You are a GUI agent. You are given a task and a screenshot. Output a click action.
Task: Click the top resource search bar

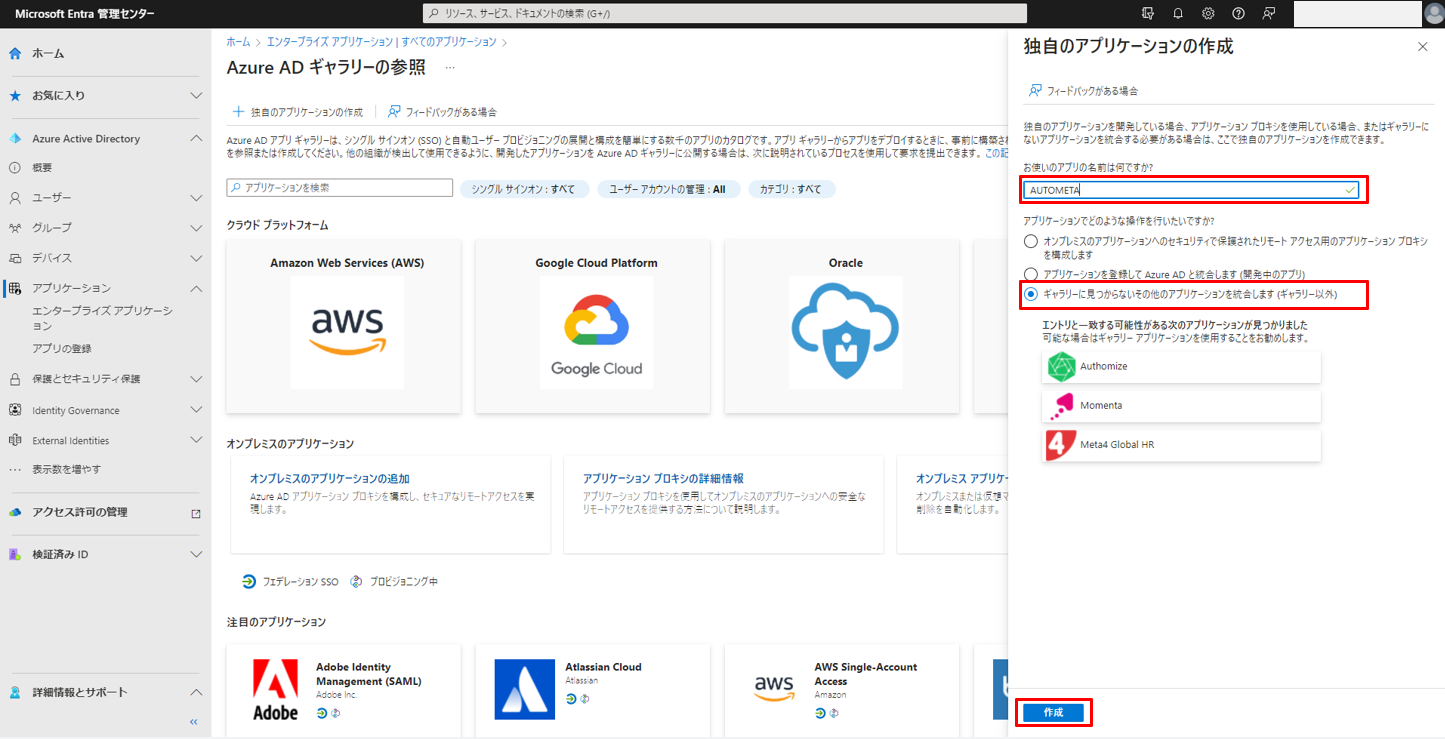click(725, 13)
